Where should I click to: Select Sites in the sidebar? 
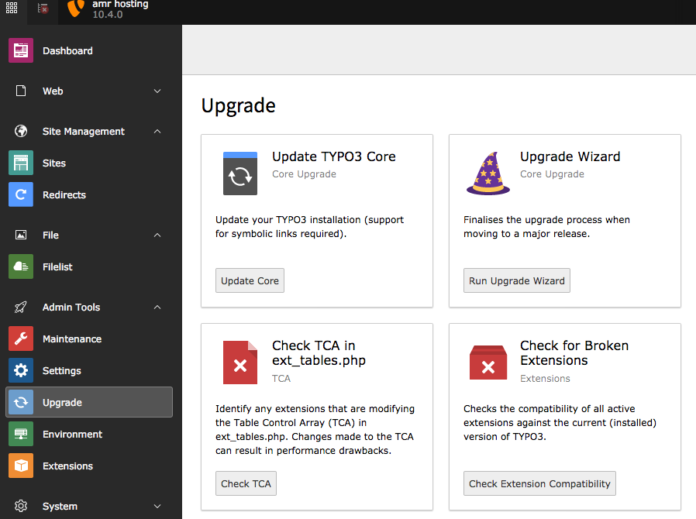coord(54,163)
